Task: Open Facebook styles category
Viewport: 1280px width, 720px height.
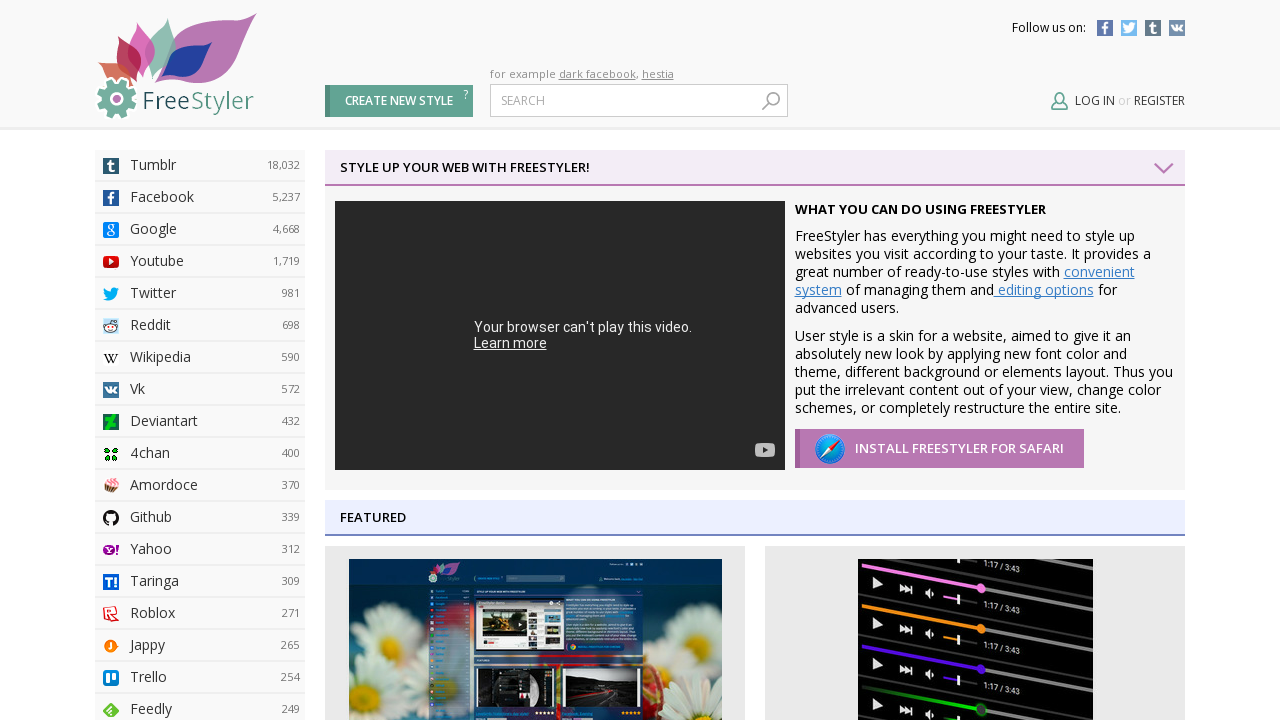Action: pos(200,197)
